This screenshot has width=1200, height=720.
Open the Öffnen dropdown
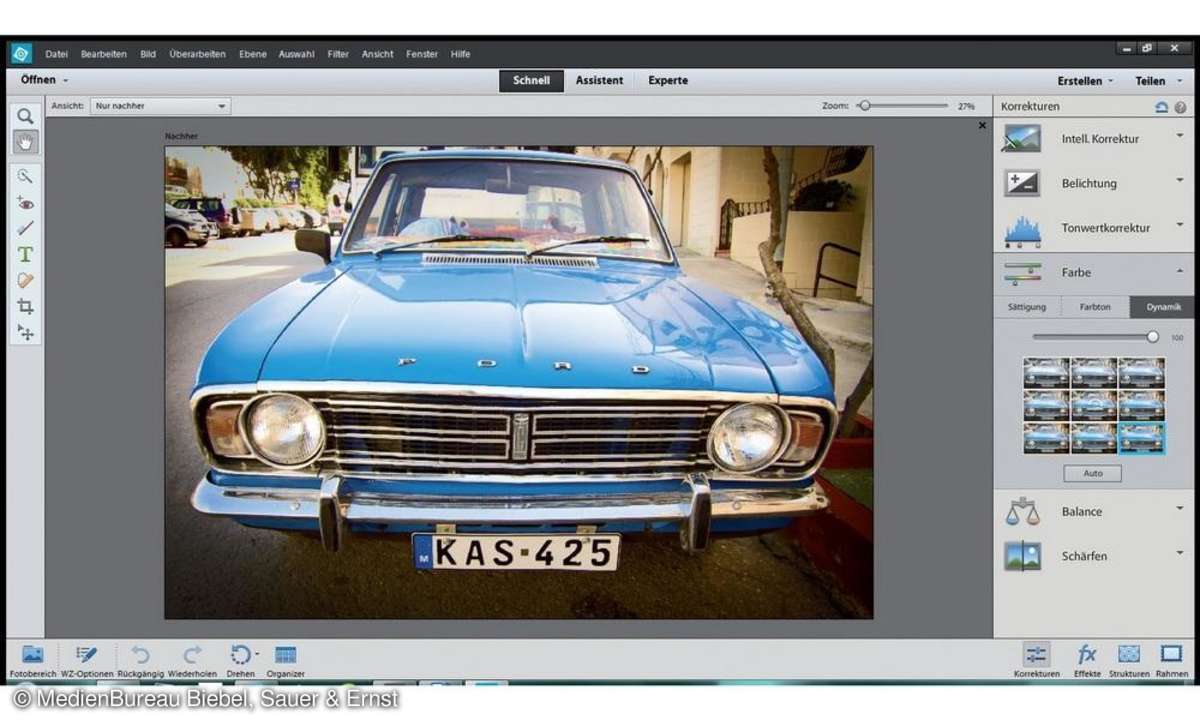[45, 80]
